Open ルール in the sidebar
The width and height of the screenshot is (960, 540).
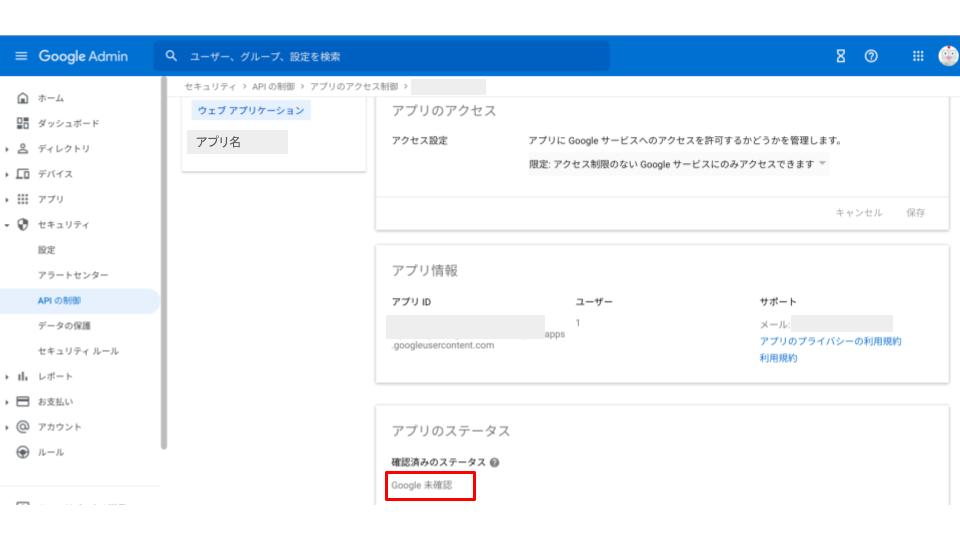51,452
